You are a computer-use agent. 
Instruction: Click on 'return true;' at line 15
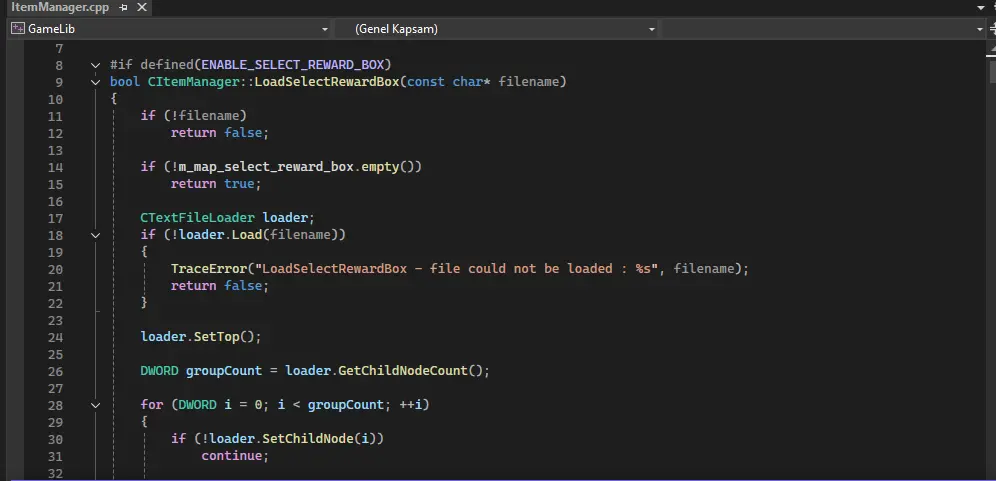pos(216,184)
